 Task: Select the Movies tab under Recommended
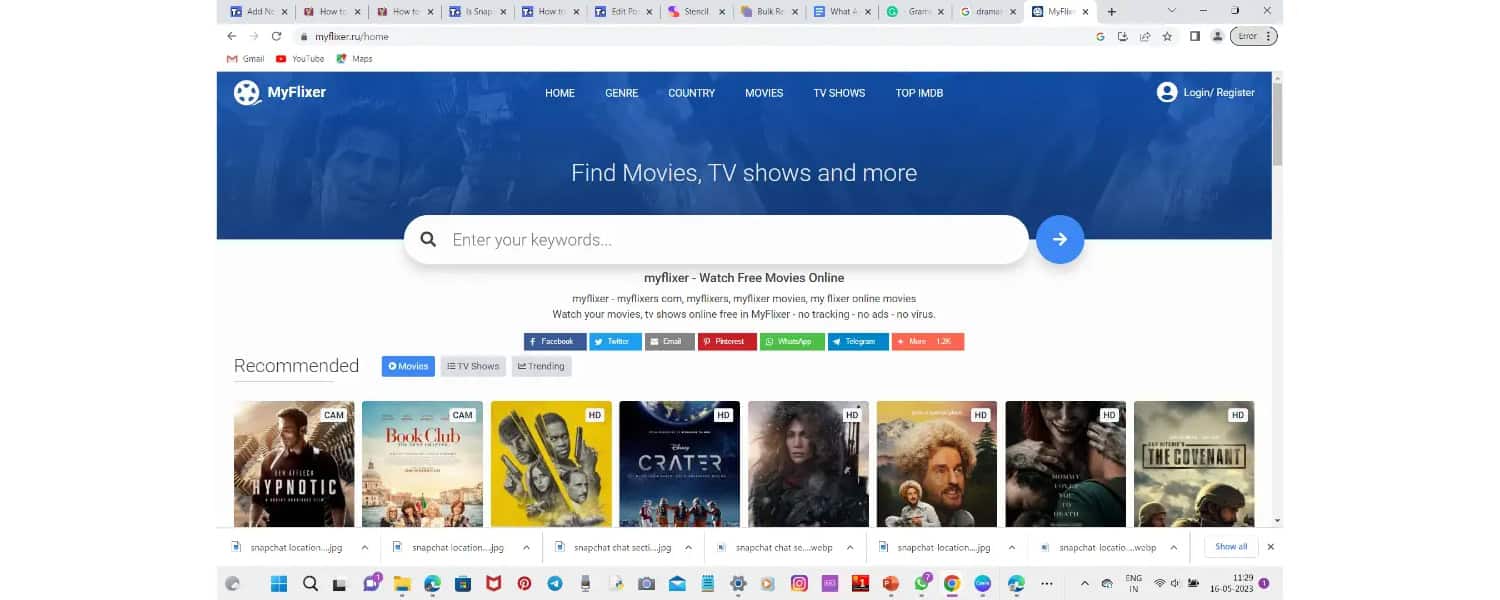pyautogui.click(x=408, y=366)
